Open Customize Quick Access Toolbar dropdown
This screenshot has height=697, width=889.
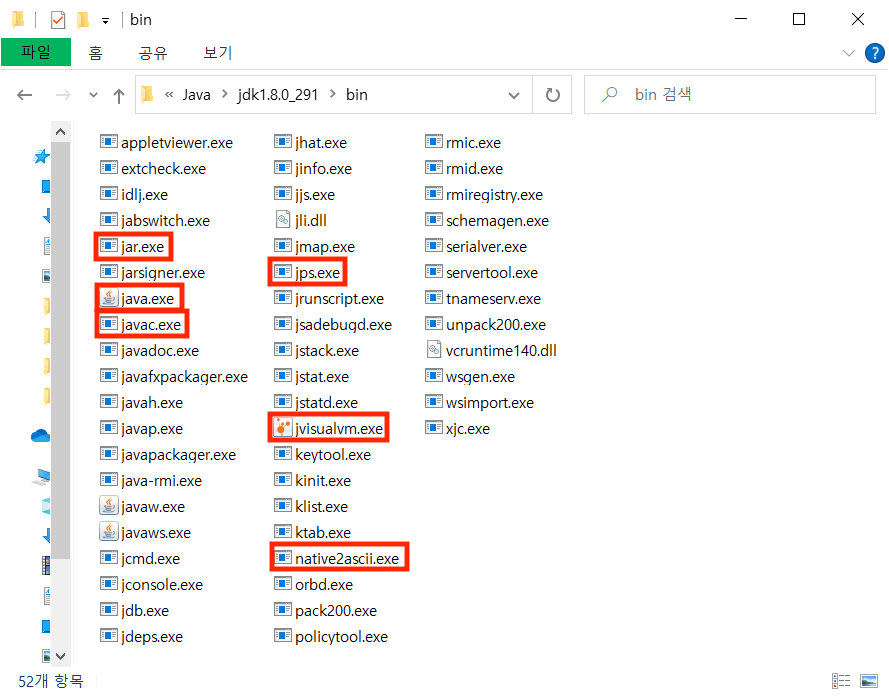click(x=105, y=21)
